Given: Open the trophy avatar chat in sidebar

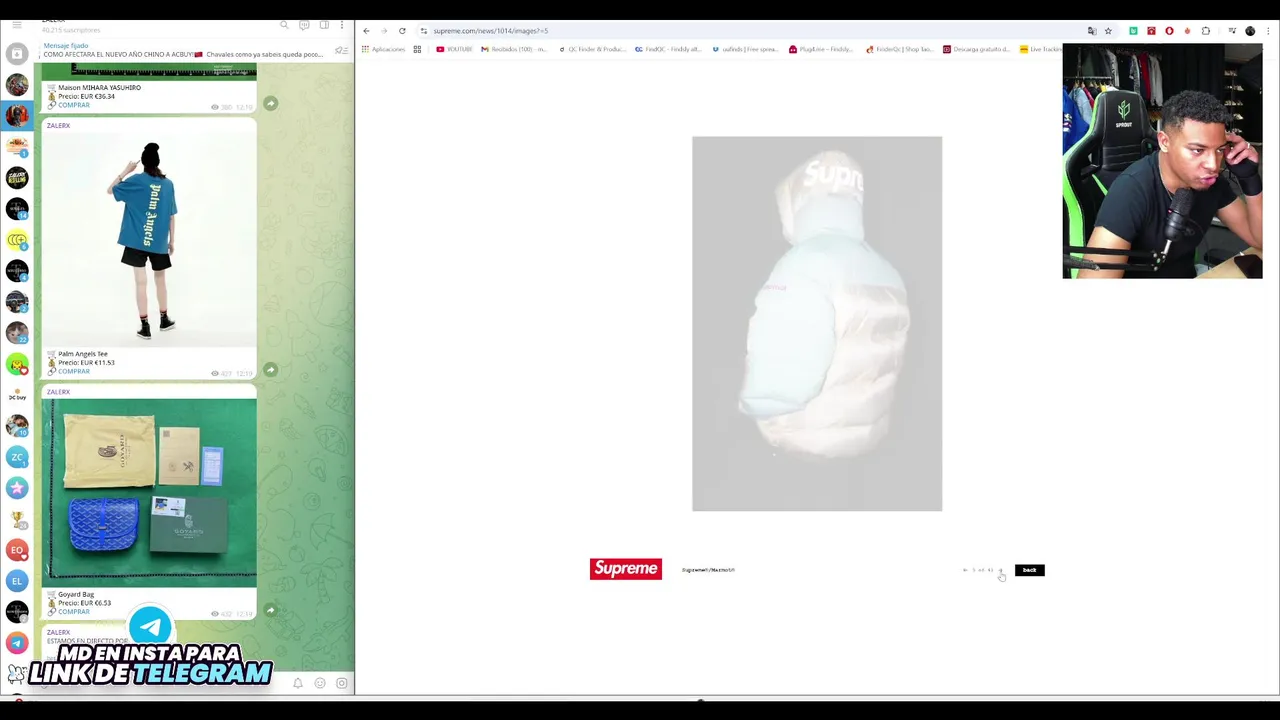Looking at the screenshot, I should [x=17, y=519].
